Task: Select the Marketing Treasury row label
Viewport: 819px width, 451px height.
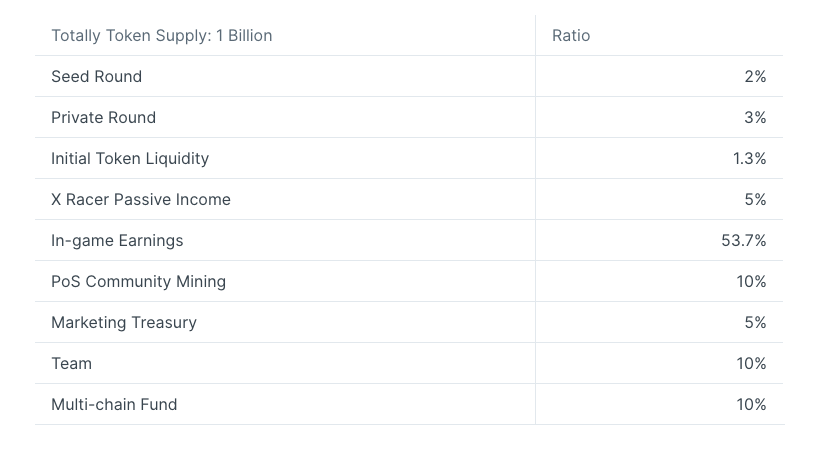Action: tap(124, 323)
